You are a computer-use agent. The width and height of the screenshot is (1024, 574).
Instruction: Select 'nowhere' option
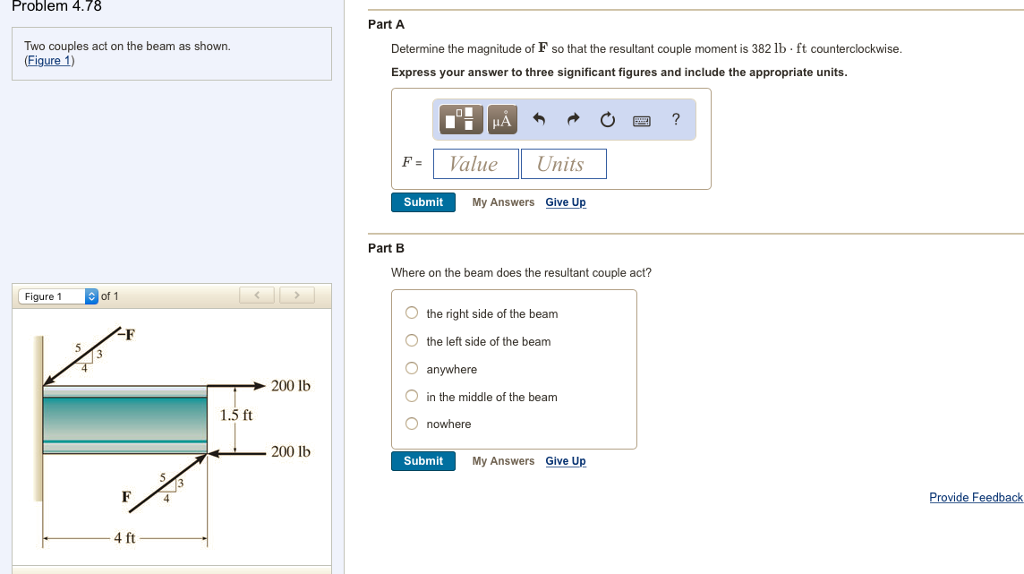[x=411, y=424]
